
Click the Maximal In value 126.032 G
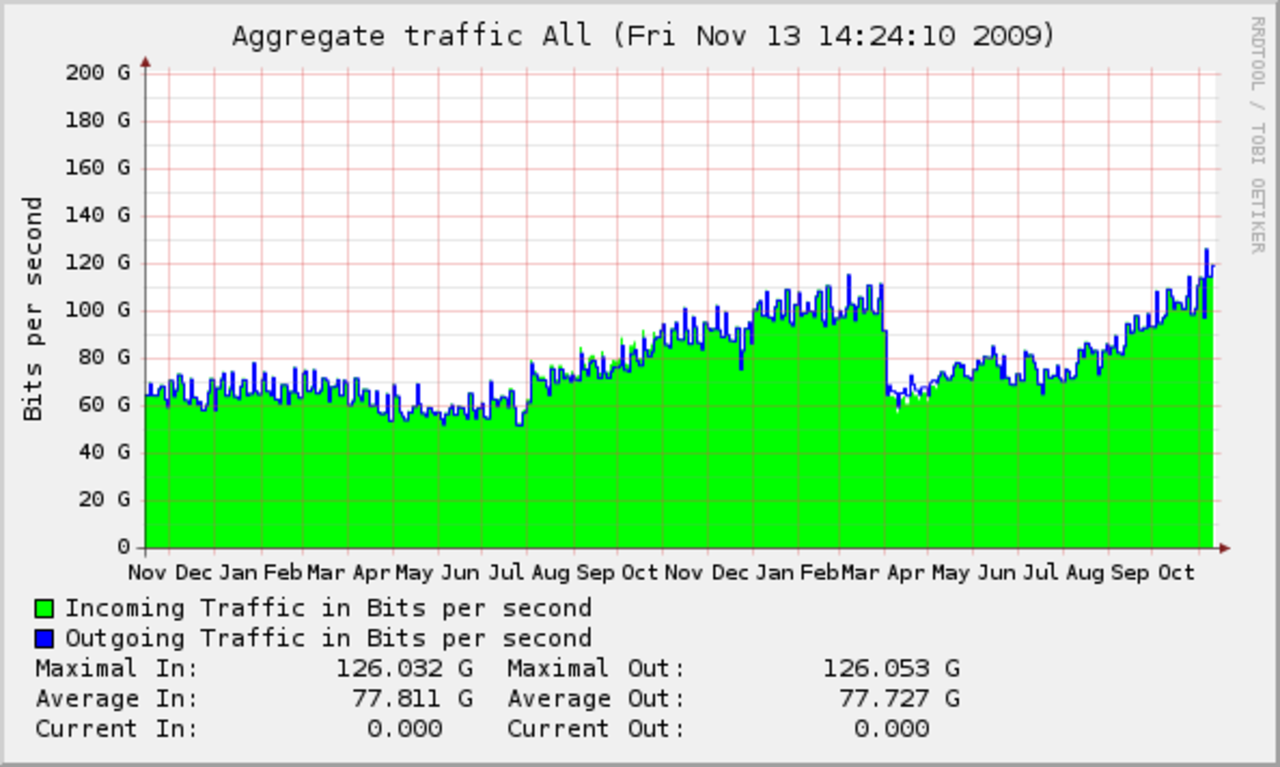(404, 668)
